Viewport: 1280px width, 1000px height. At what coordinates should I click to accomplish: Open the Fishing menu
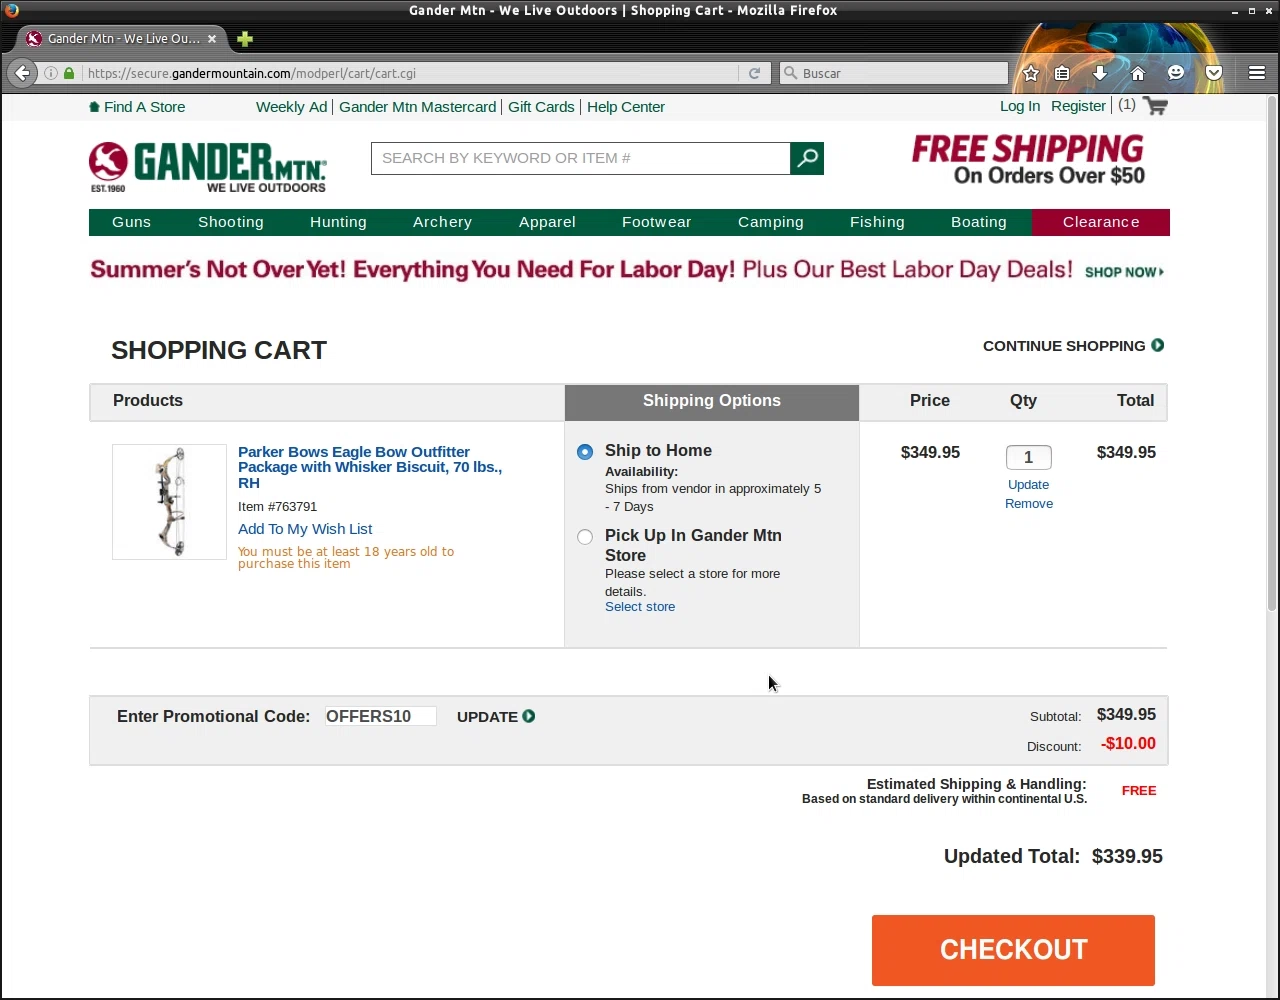877,222
